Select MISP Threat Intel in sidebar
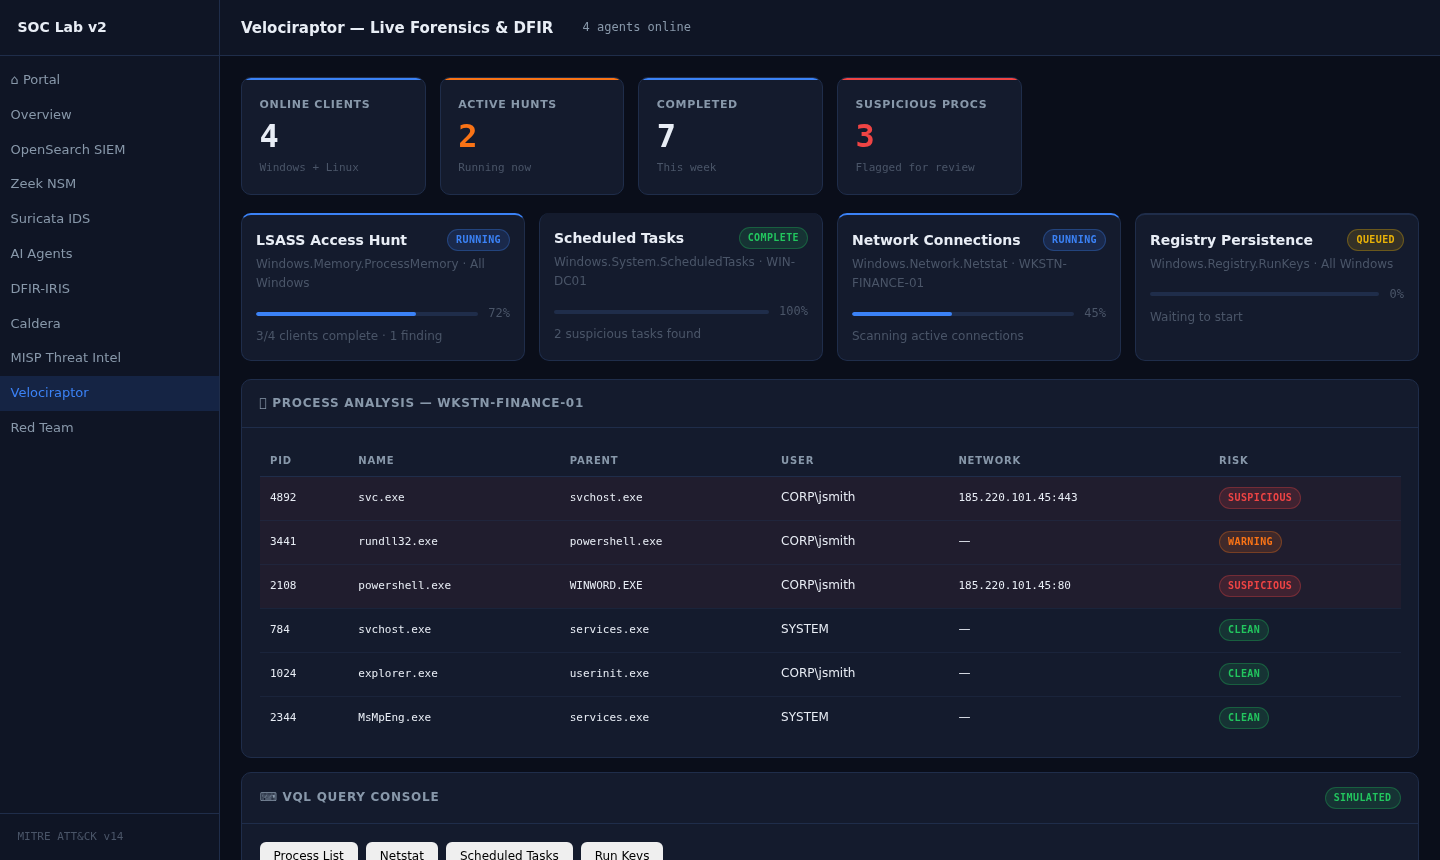1440x860 pixels. [65, 358]
